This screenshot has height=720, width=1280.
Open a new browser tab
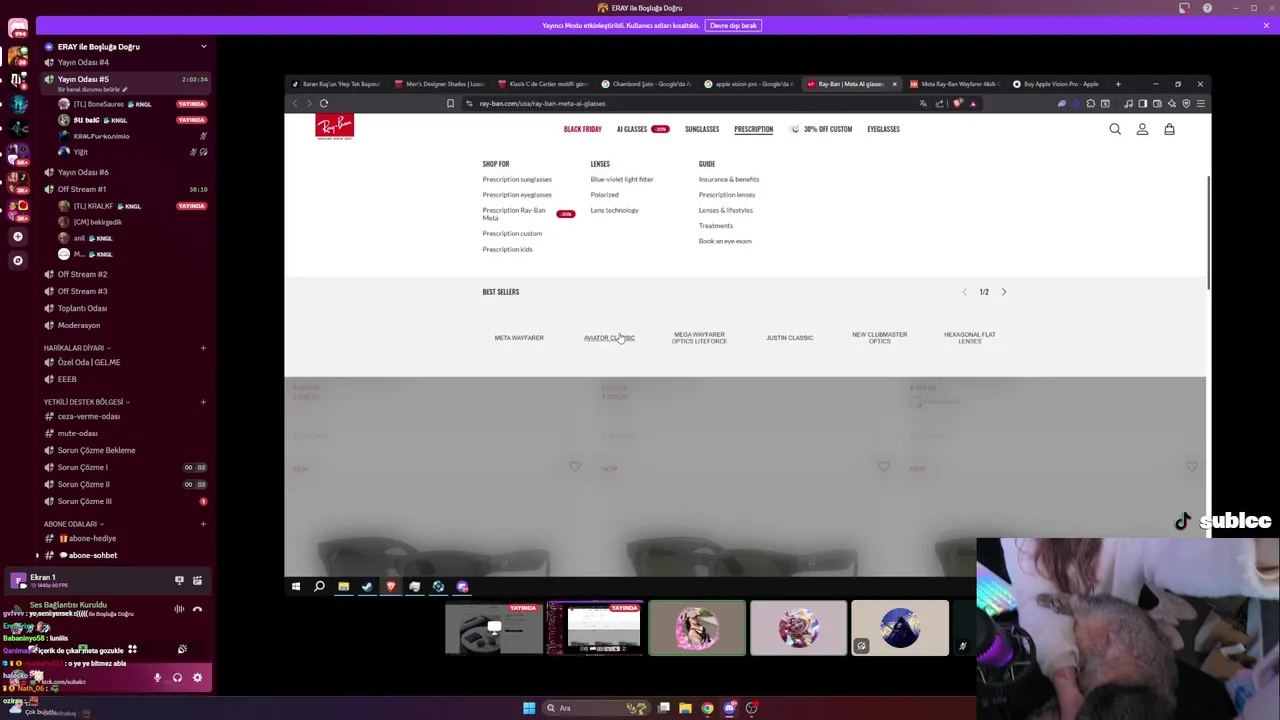click(x=1118, y=84)
